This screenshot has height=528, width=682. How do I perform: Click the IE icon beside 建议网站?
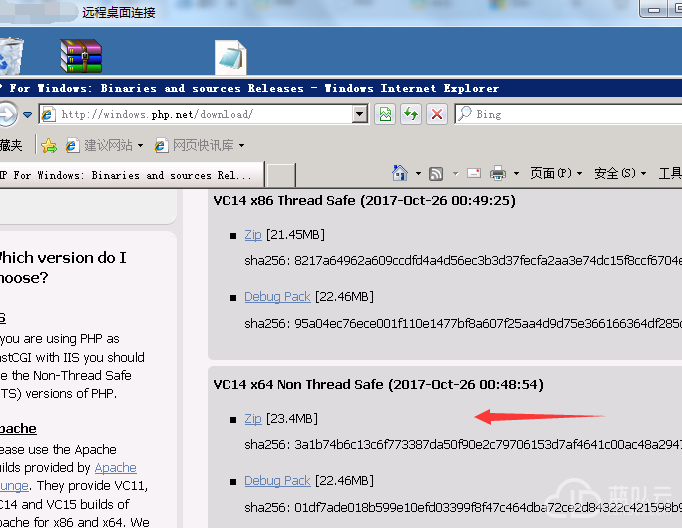pyautogui.click(x=72, y=145)
